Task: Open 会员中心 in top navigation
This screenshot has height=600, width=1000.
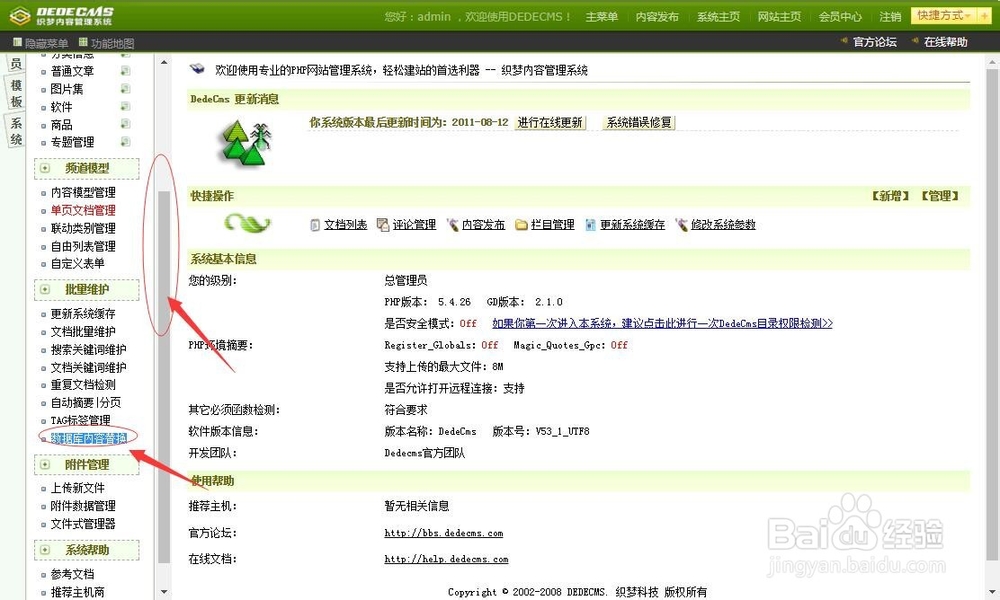Action: pyautogui.click(x=840, y=17)
